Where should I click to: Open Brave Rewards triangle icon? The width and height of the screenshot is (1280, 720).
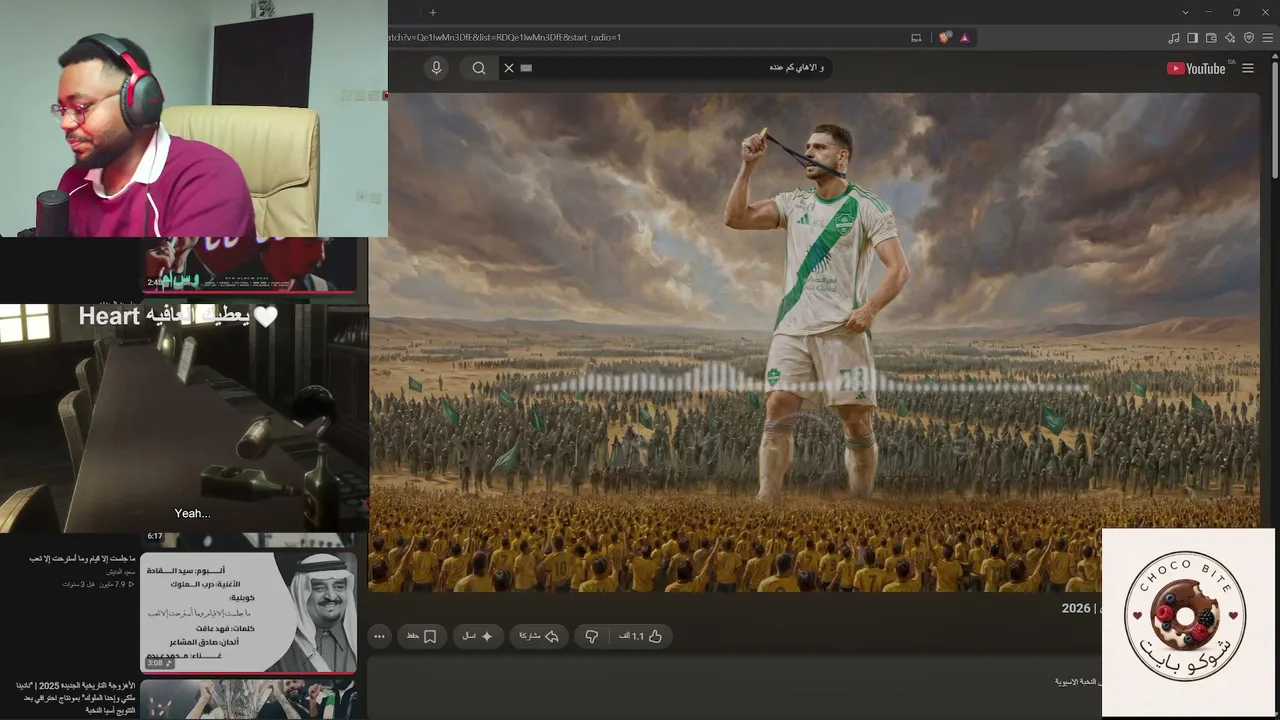(964, 38)
